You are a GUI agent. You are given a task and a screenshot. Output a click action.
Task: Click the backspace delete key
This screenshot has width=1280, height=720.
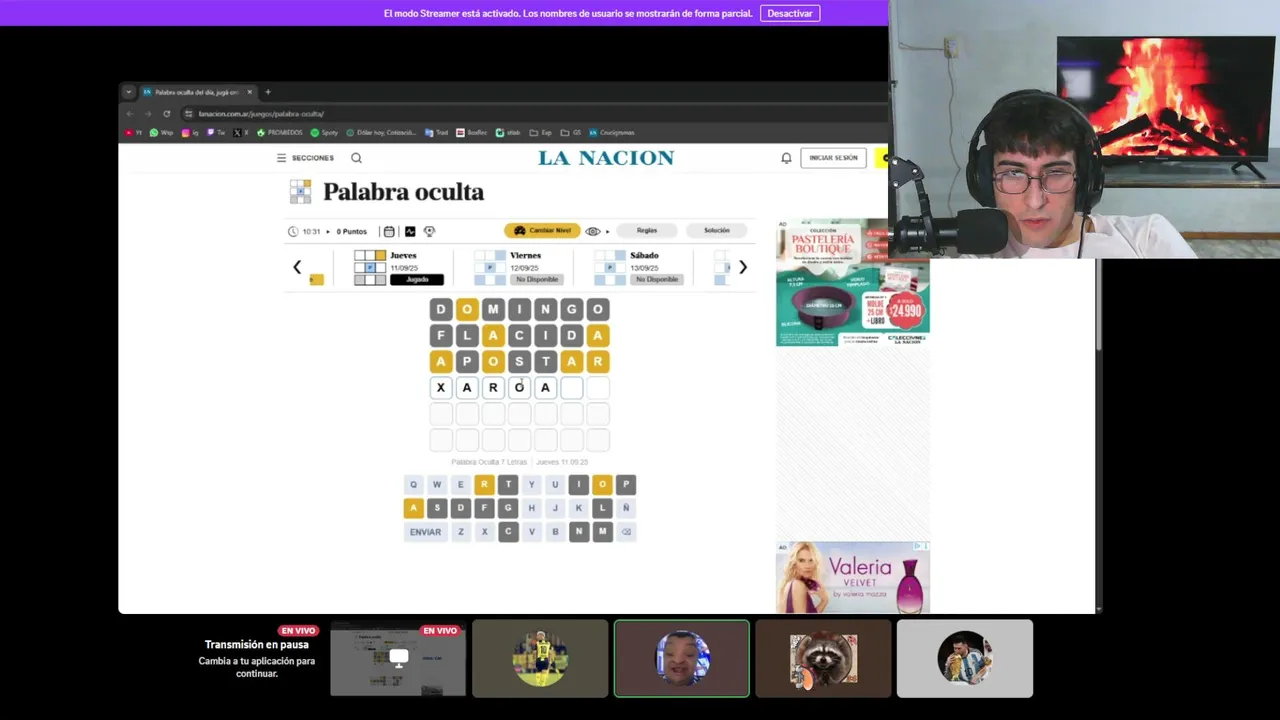[x=626, y=532]
